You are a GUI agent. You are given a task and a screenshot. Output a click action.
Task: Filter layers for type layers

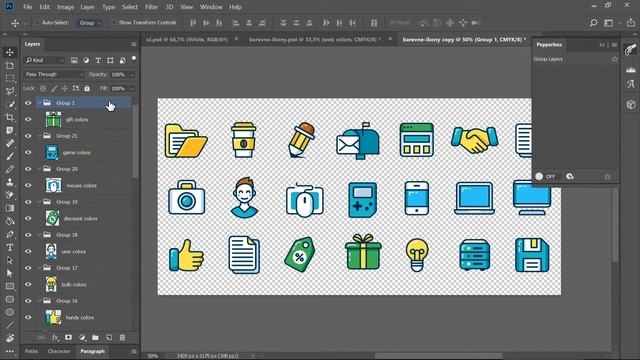[98, 60]
